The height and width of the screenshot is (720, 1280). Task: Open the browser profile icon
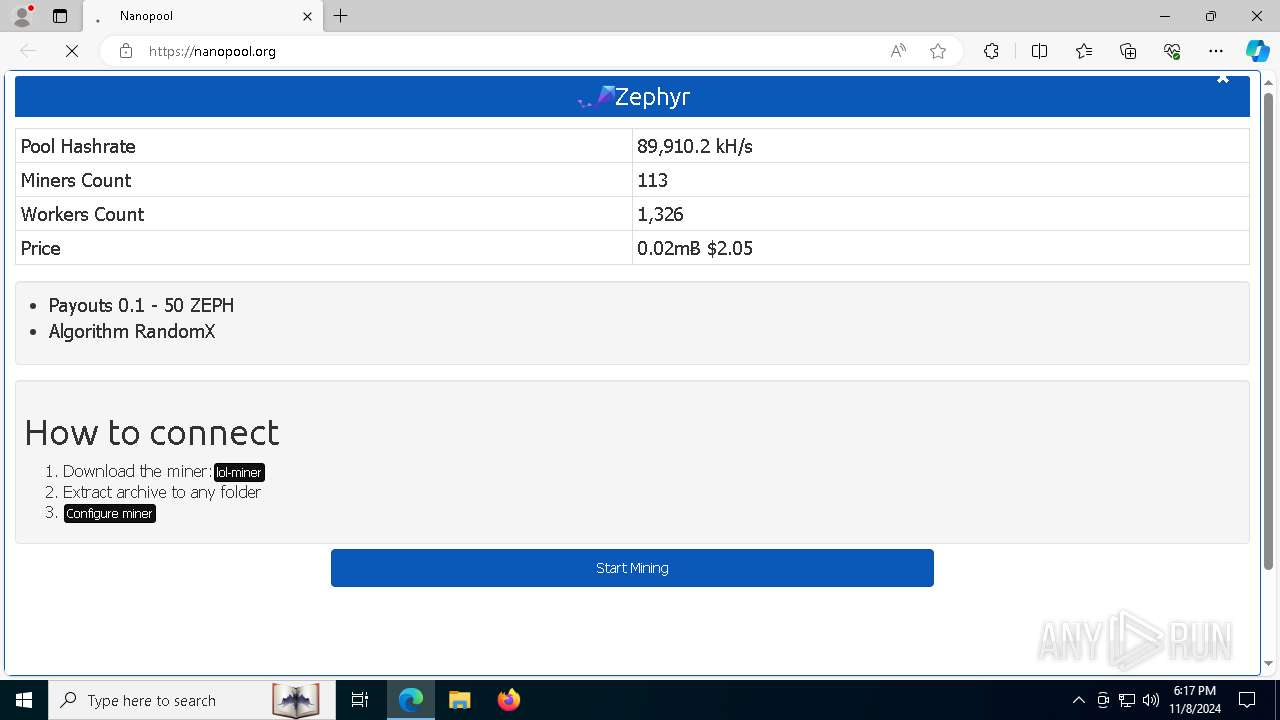[22, 16]
